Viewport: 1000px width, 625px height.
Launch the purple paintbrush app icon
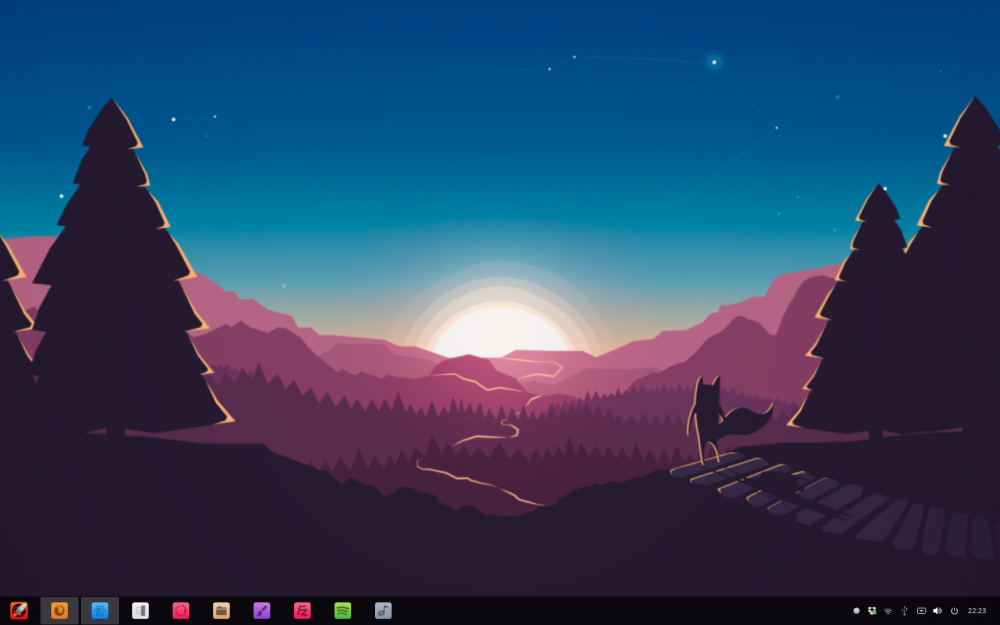261,610
